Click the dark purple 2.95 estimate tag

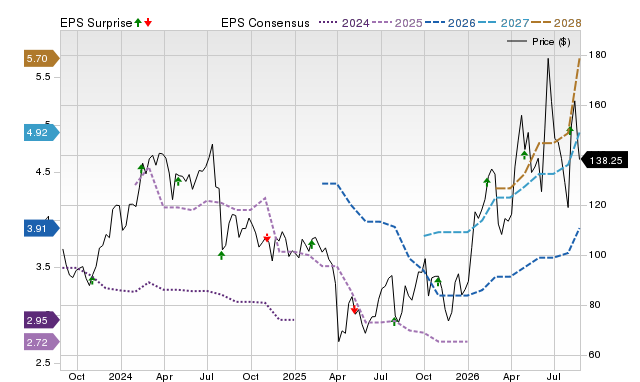point(42,320)
